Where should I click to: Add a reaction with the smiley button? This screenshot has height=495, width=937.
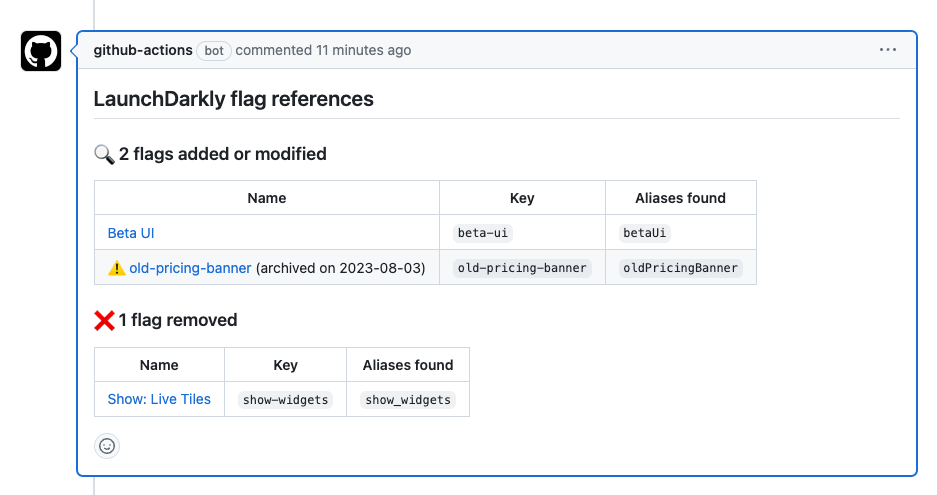pos(107,446)
